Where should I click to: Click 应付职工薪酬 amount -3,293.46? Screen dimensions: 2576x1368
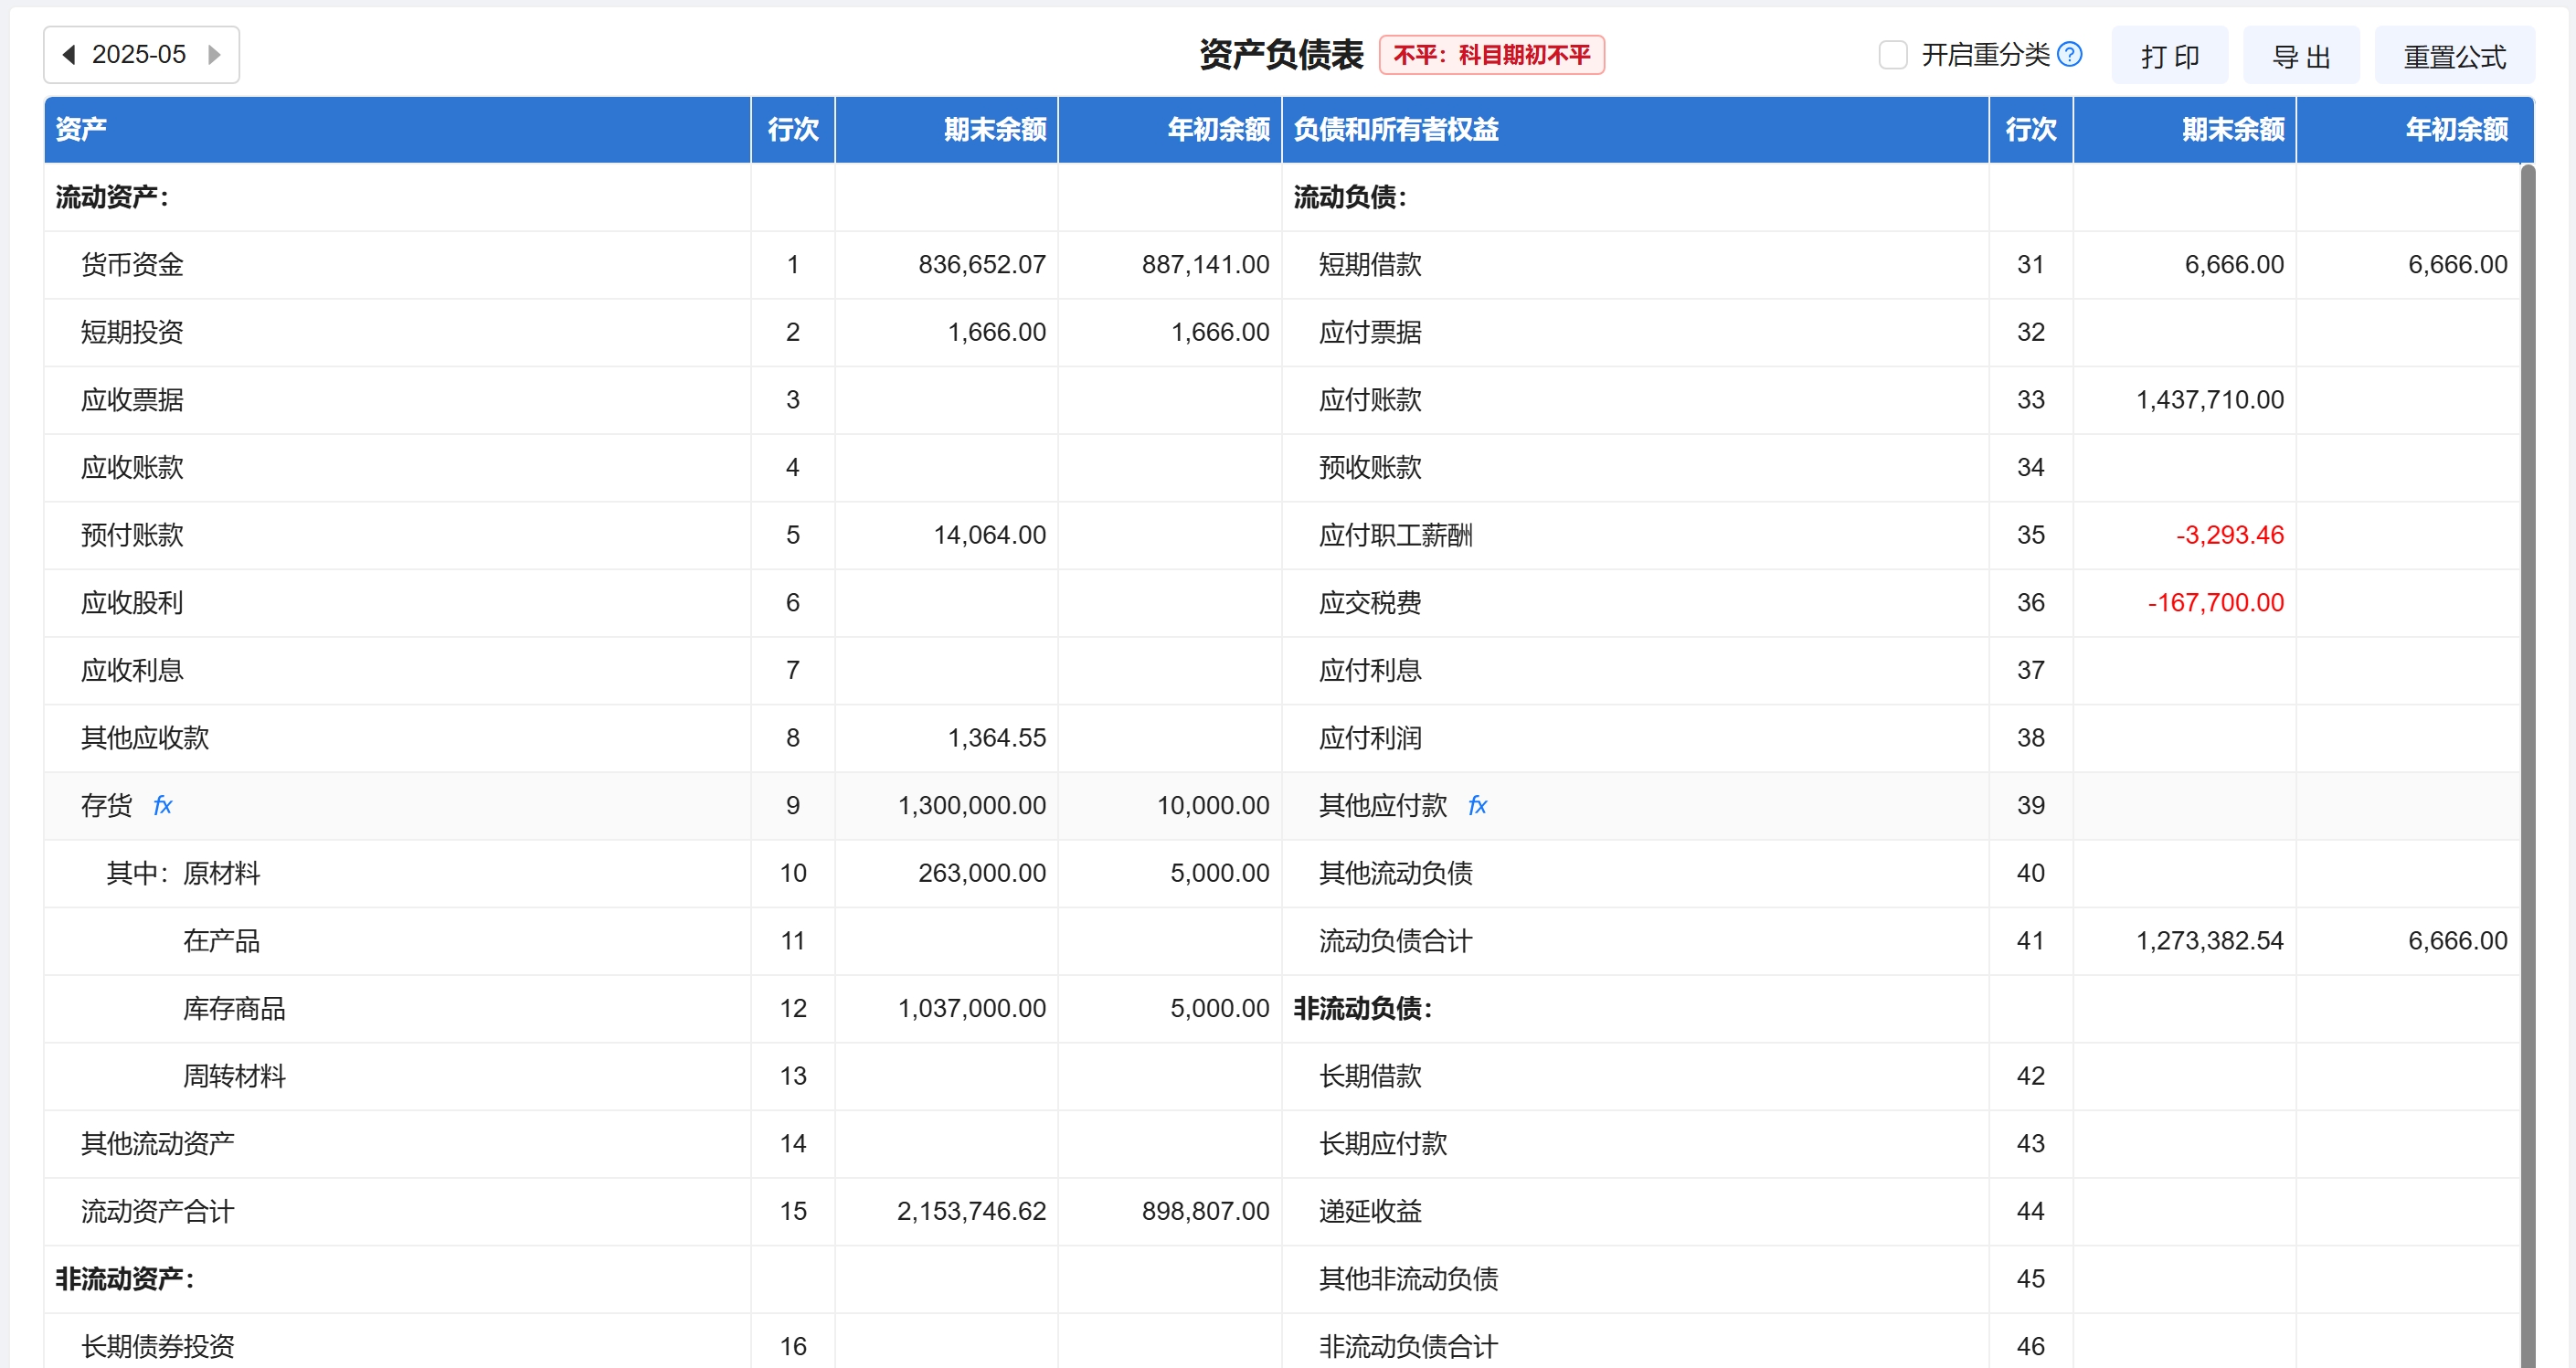click(2229, 535)
